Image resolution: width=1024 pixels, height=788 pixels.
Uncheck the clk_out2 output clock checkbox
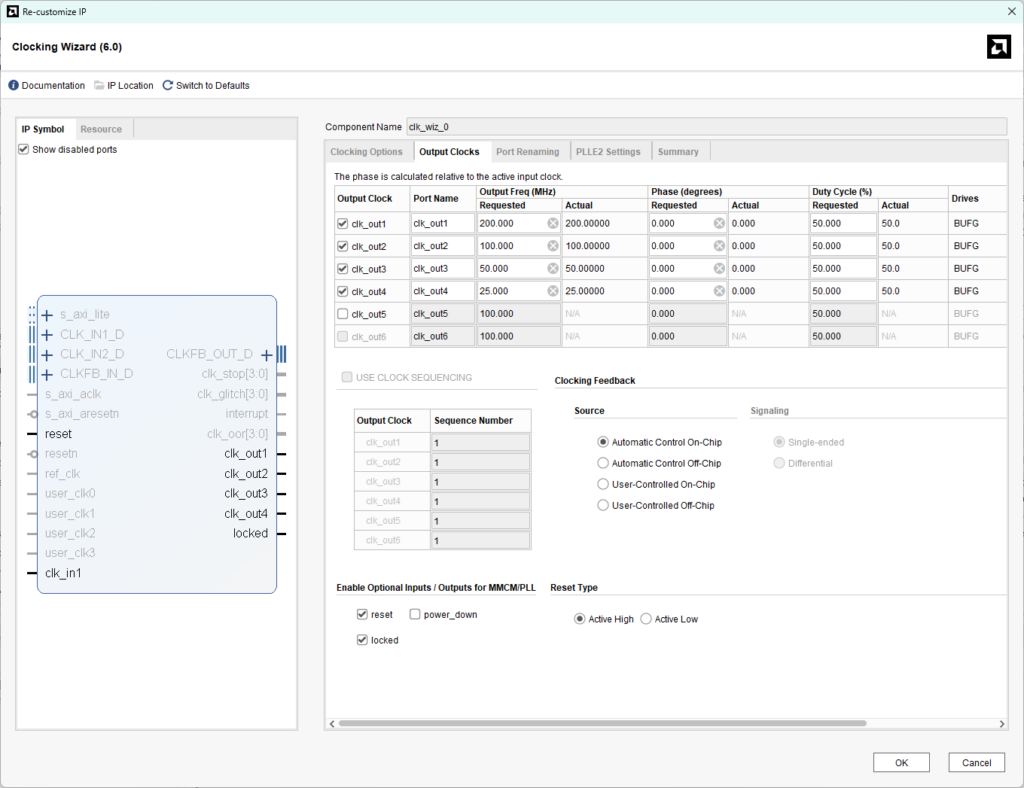(x=342, y=246)
